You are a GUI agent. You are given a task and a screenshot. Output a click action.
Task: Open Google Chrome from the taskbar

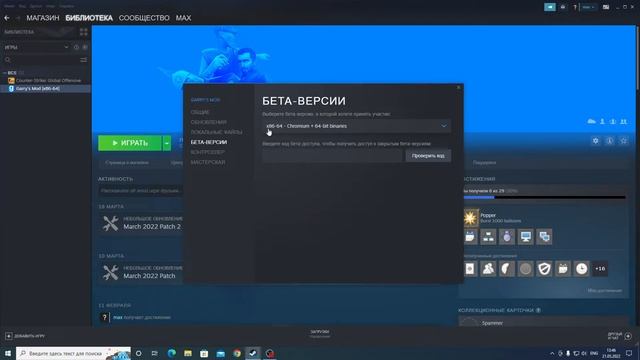click(x=237, y=353)
